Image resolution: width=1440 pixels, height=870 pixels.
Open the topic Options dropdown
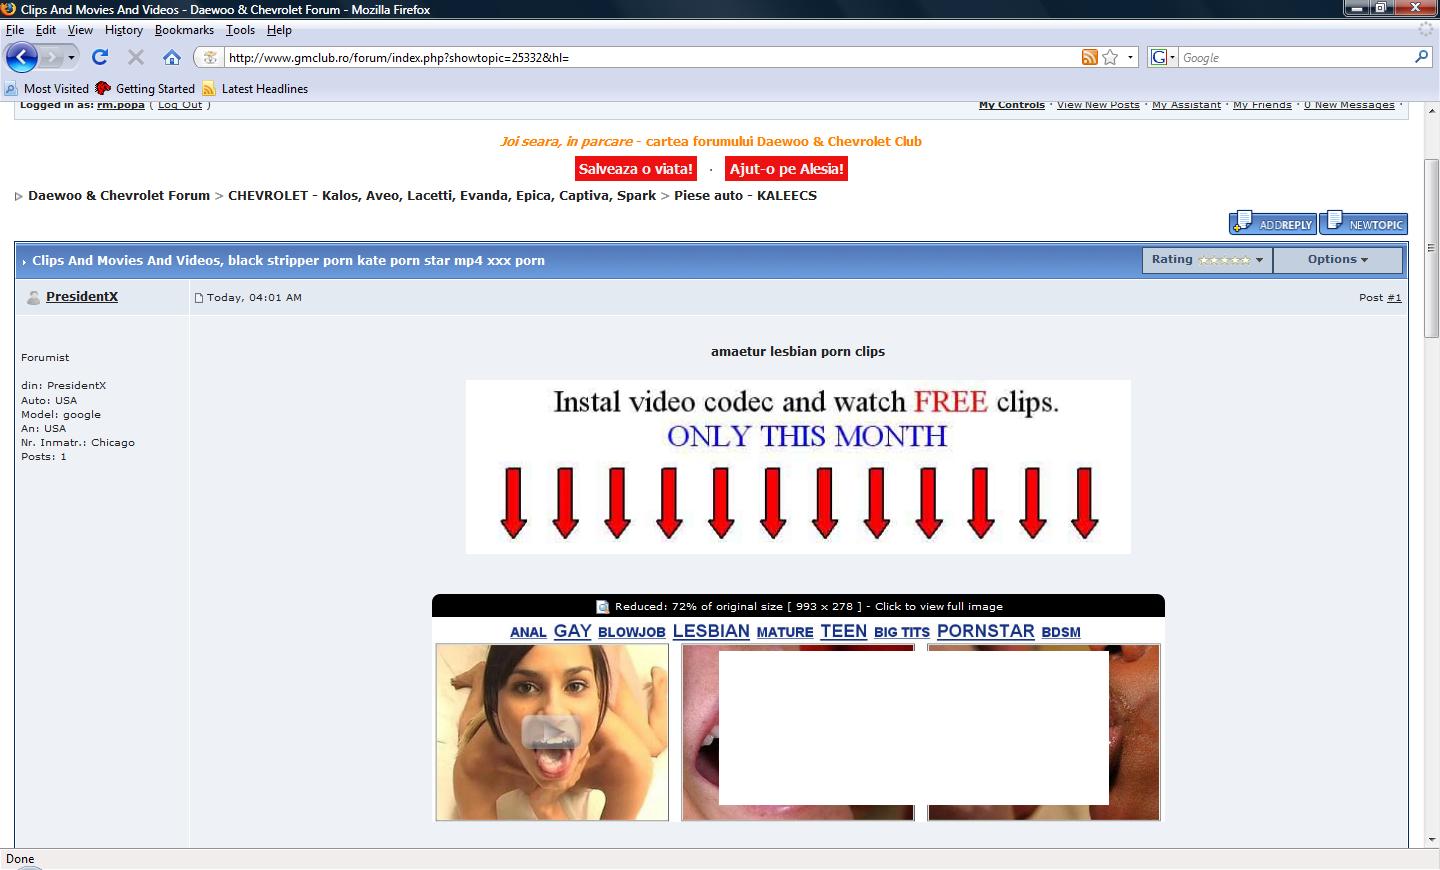click(x=1337, y=260)
